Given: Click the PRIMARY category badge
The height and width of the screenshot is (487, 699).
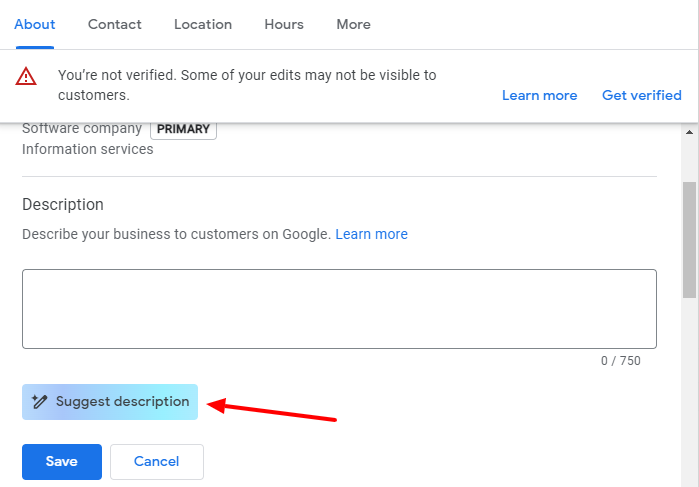Looking at the screenshot, I should pos(183,129).
